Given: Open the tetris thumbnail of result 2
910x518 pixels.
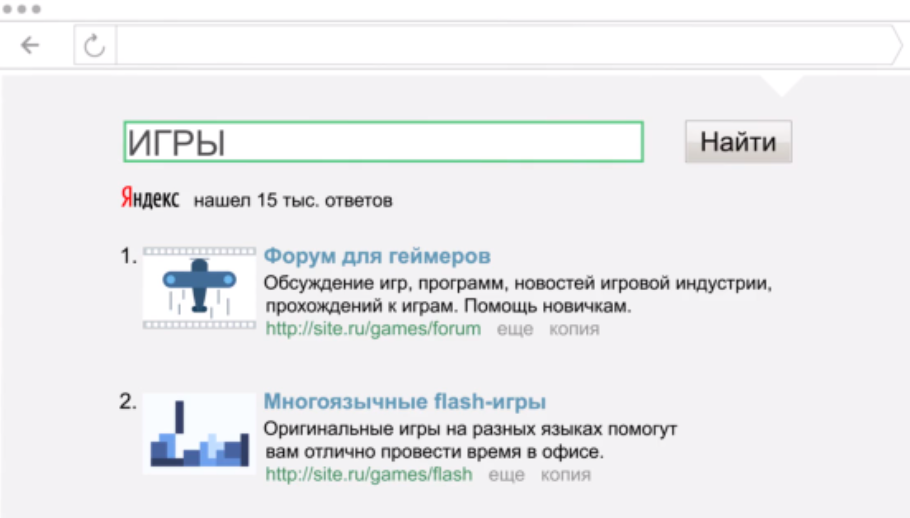Looking at the screenshot, I should click(x=199, y=433).
